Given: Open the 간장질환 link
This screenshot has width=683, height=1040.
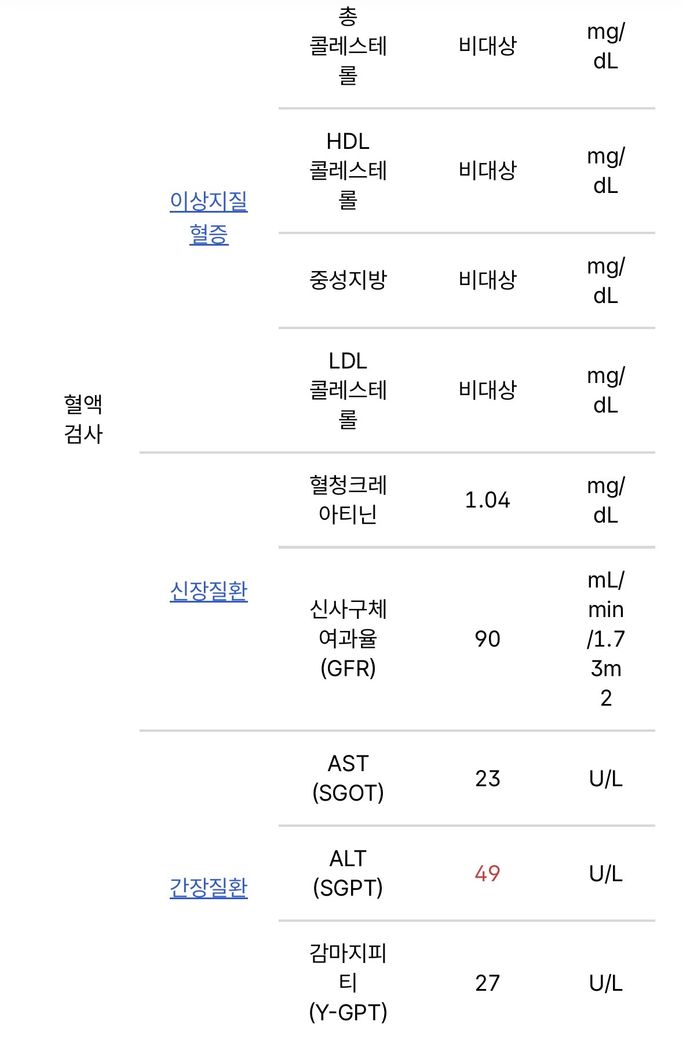Looking at the screenshot, I should 209,887.
